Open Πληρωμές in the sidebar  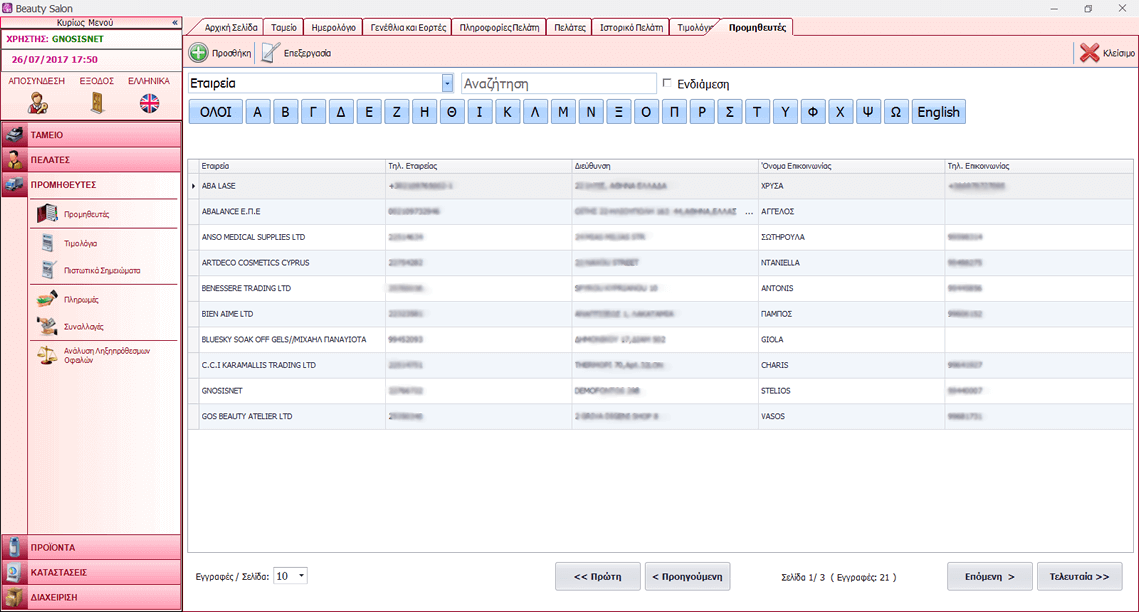pyautogui.click(x=80, y=299)
